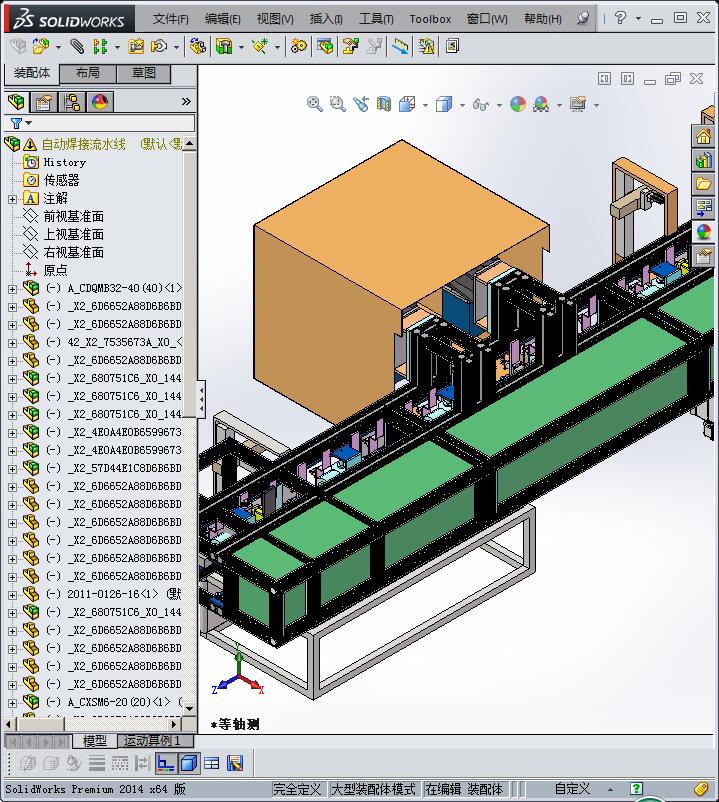The height and width of the screenshot is (802, 719).
Task: Open File Explorer folder in task pane
Action: pos(703,184)
